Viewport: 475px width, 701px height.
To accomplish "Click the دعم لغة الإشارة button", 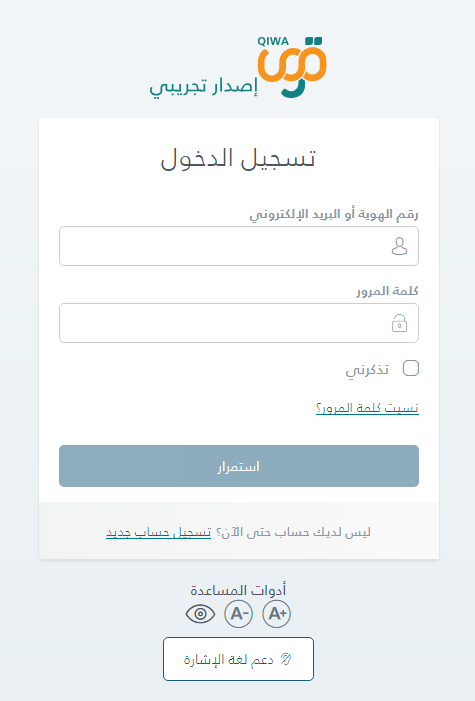I will pos(238,659).
